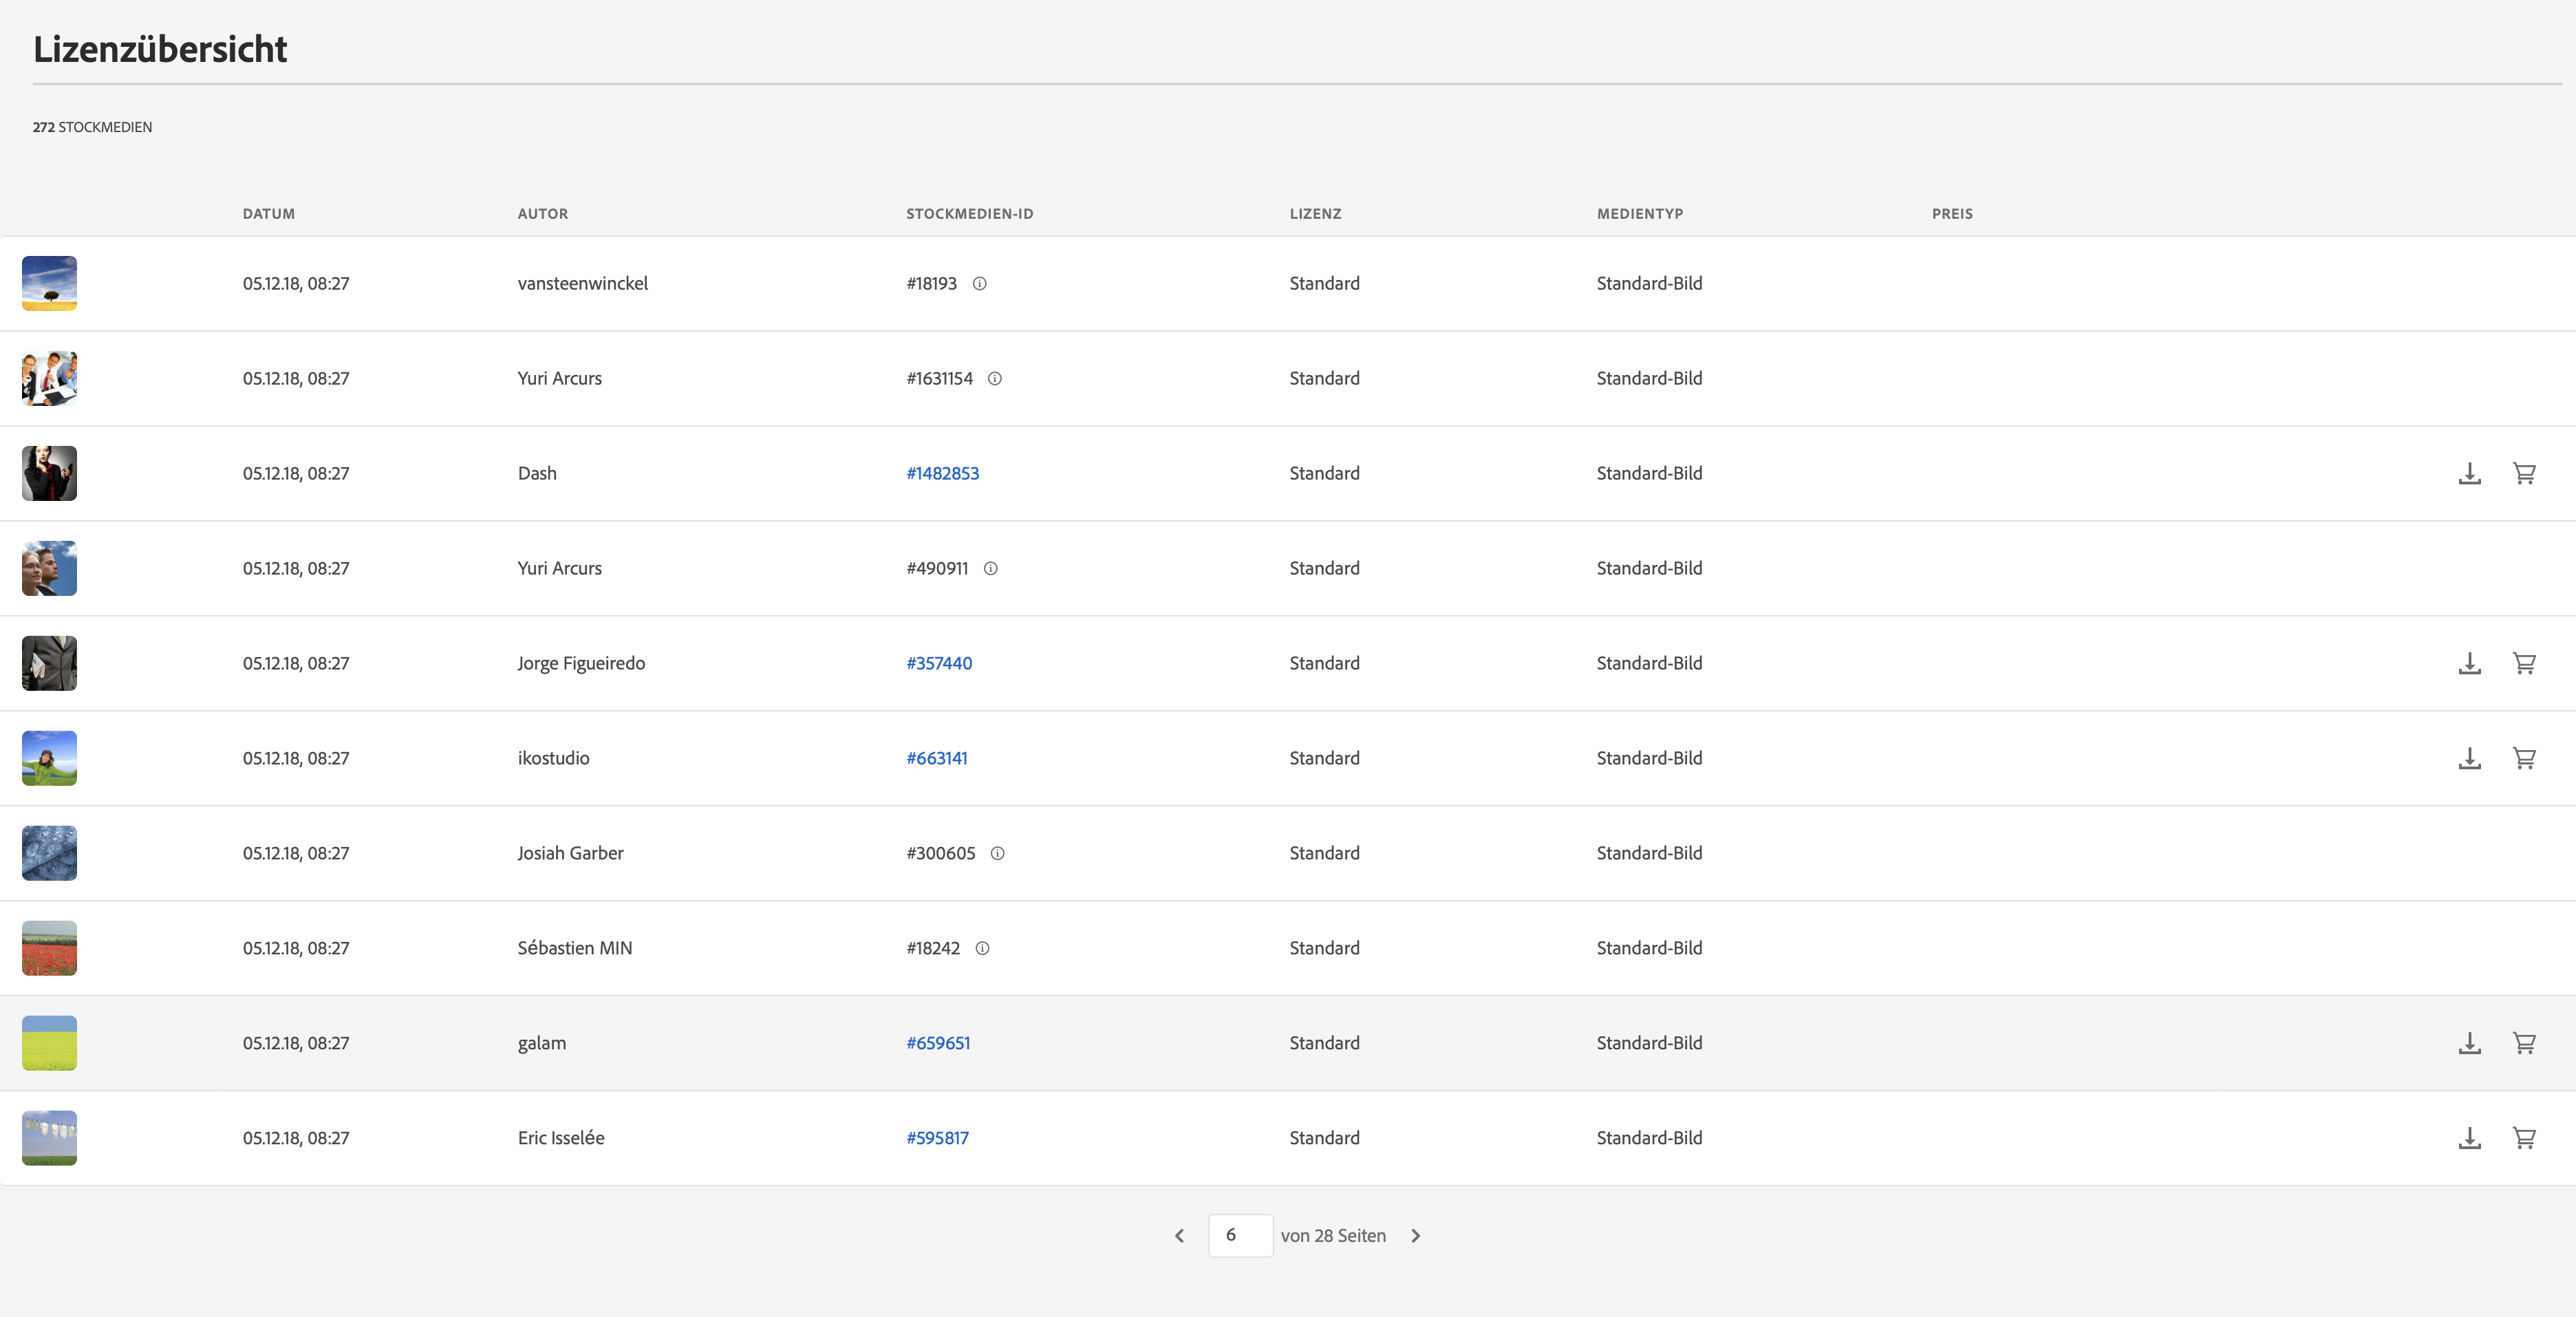
Task: Go to next page arrow
Action: click(x=1415, y=1236)
